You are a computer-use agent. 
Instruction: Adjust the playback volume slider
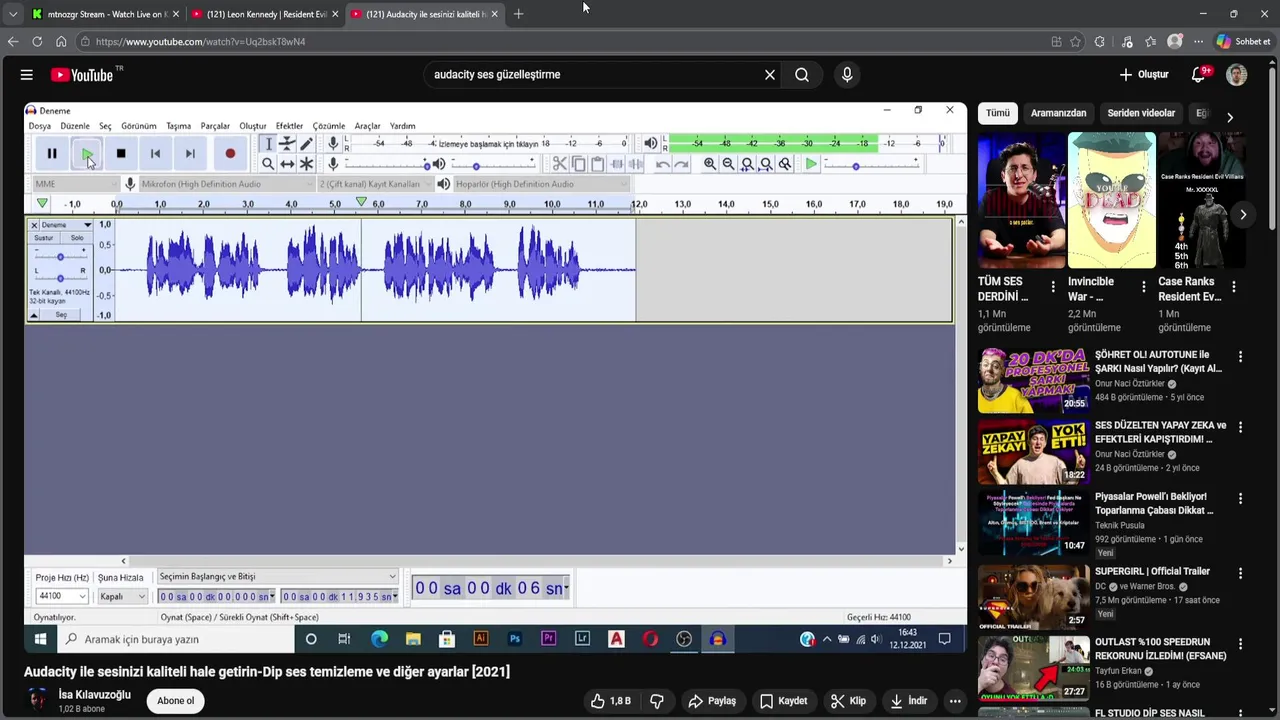[493, 164]
